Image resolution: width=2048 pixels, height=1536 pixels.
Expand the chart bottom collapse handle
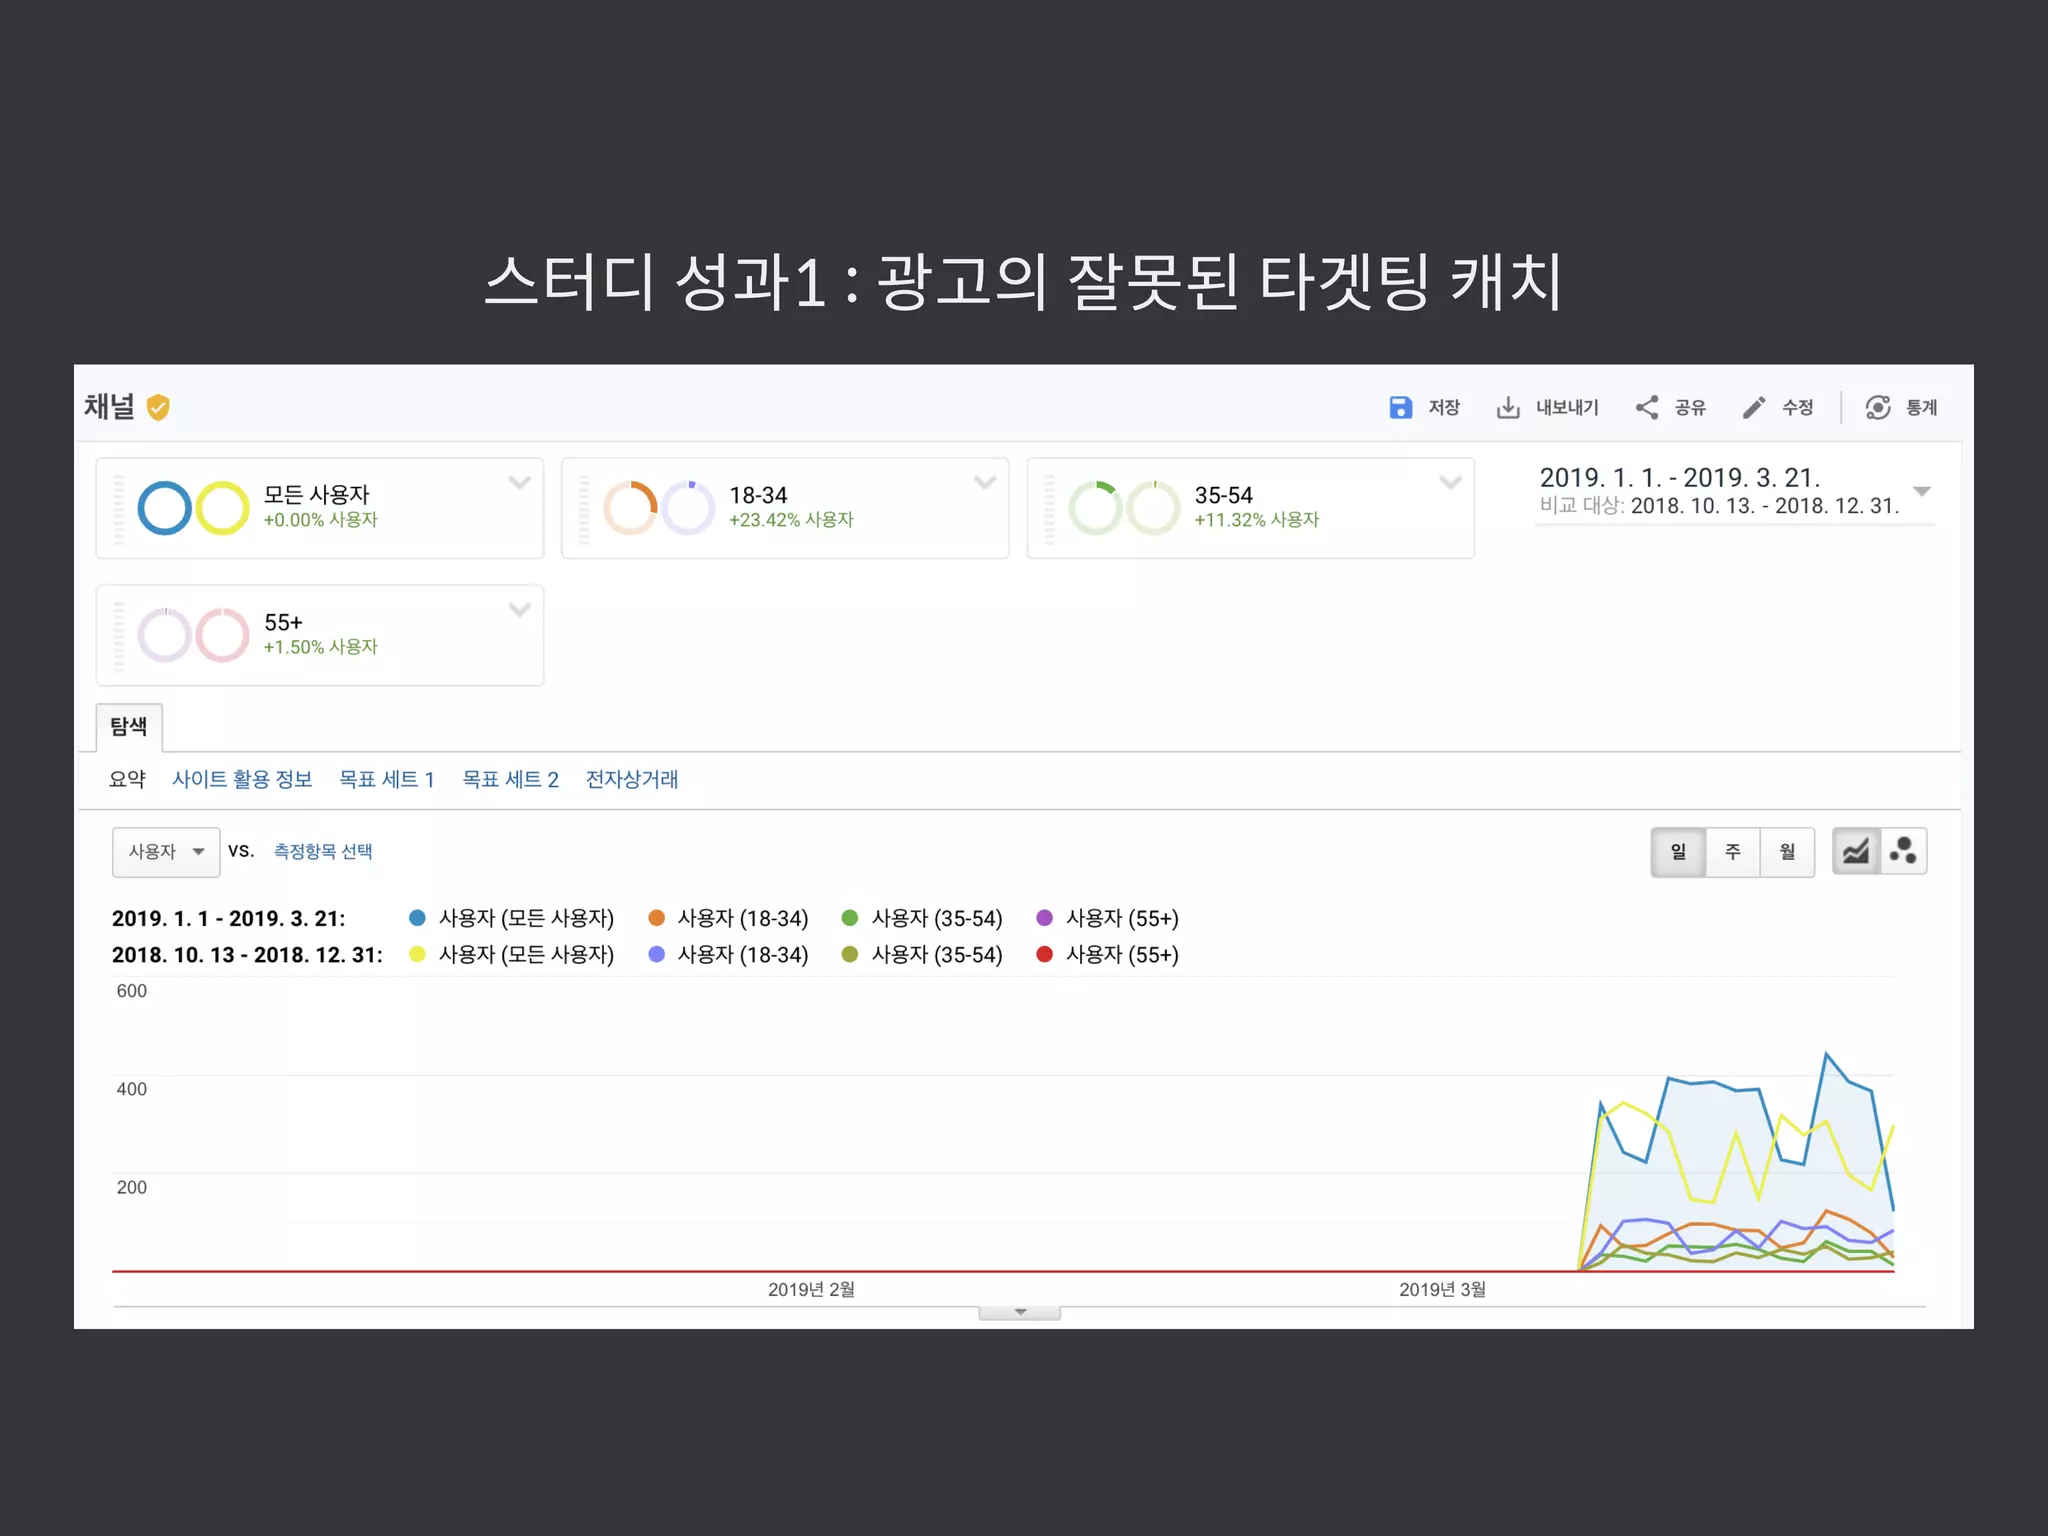point(1020,1312)
